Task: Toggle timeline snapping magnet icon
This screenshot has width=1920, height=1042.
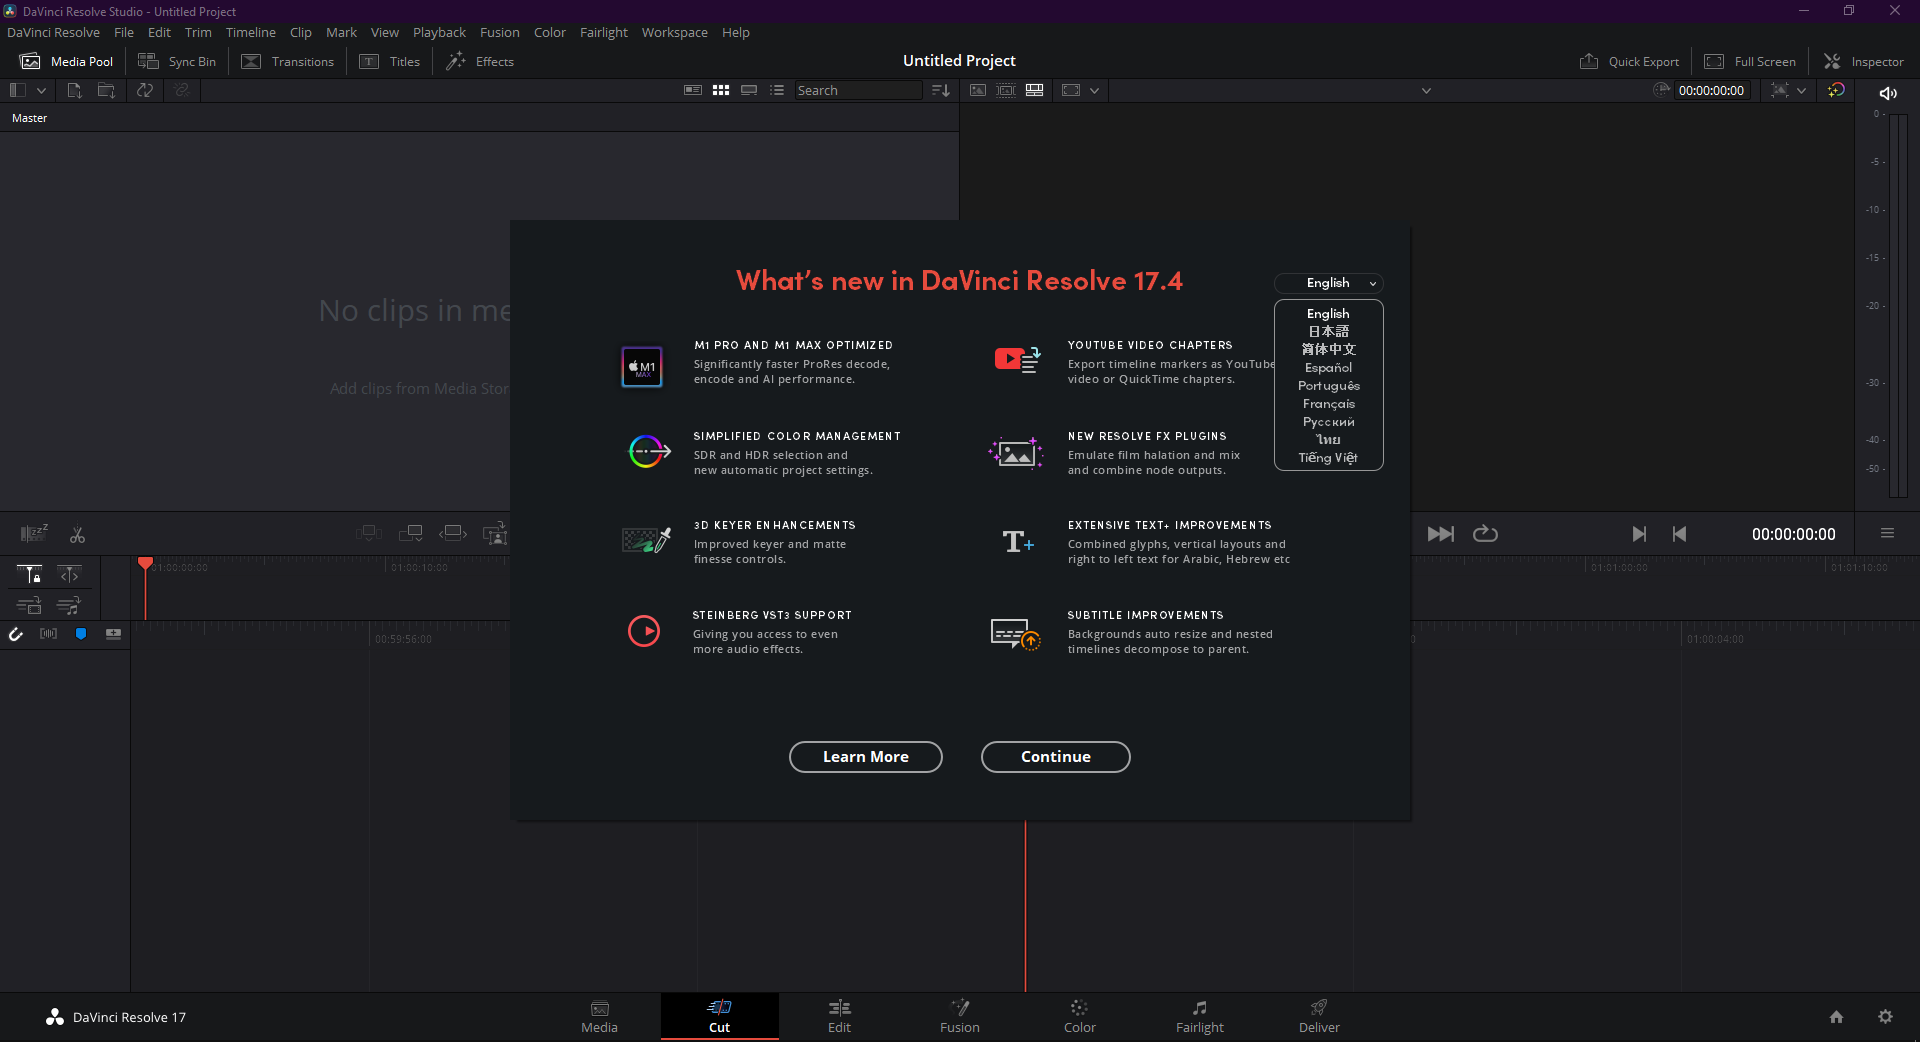Action: [x=16, y=634]
